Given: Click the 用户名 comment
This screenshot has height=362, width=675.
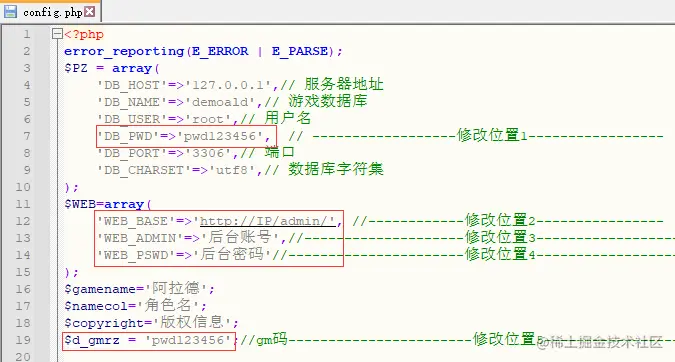Looking at the screenshot, I should coord(288,118).
